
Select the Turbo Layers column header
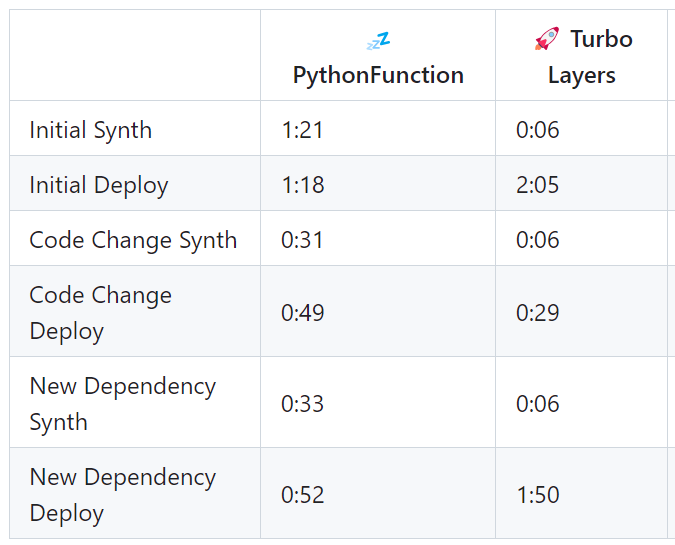tap(582, 57)
